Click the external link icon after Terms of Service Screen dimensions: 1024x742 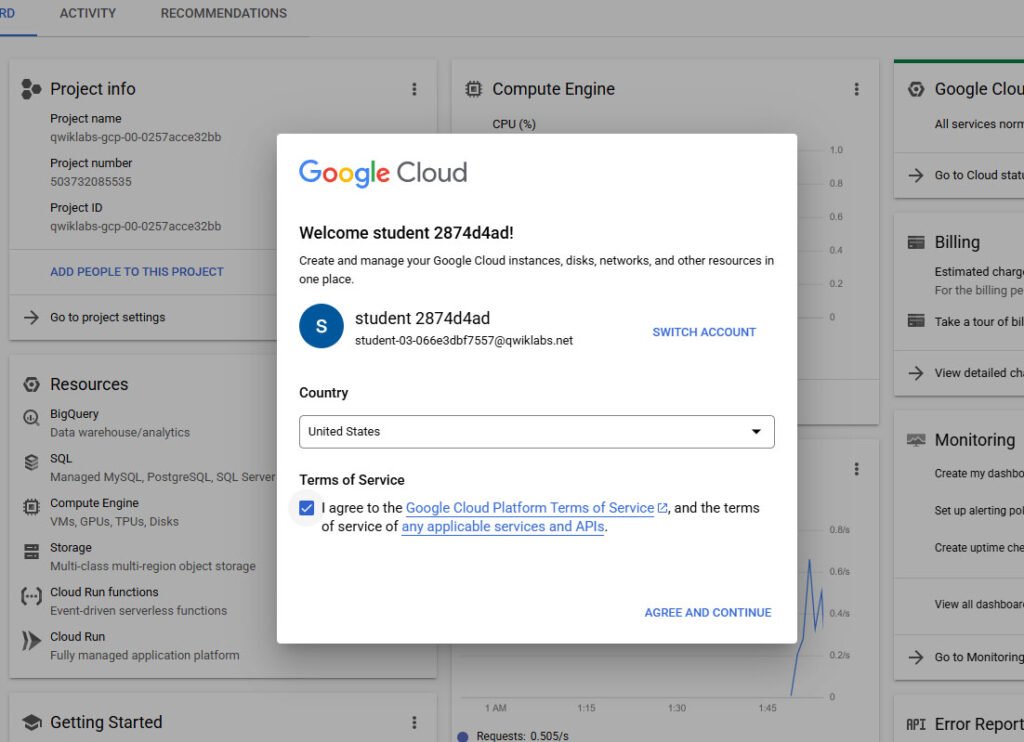(662, 508)
